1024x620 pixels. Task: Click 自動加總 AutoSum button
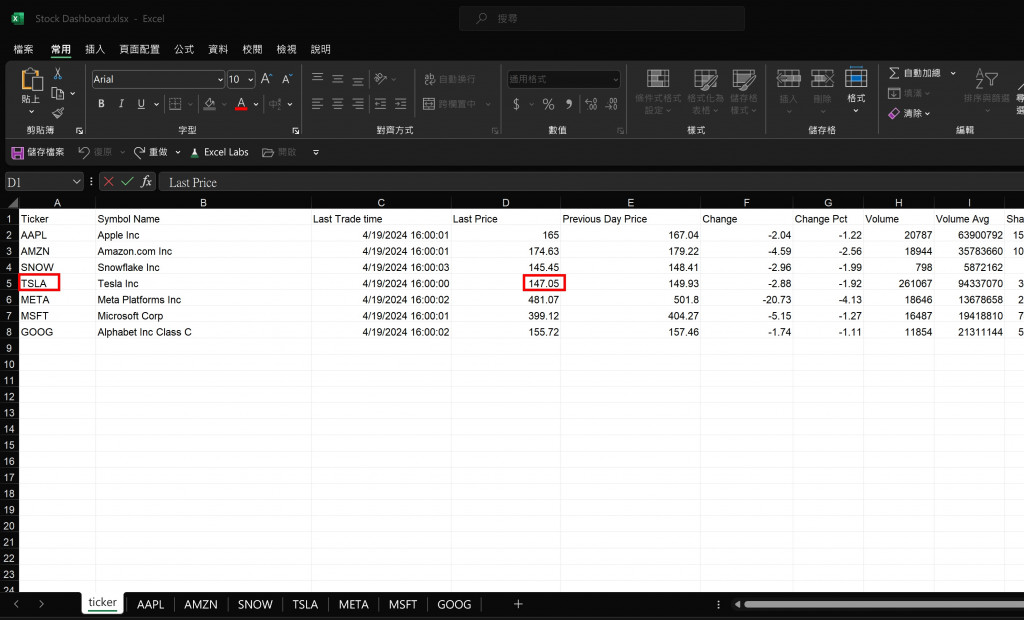pos(914,73)
